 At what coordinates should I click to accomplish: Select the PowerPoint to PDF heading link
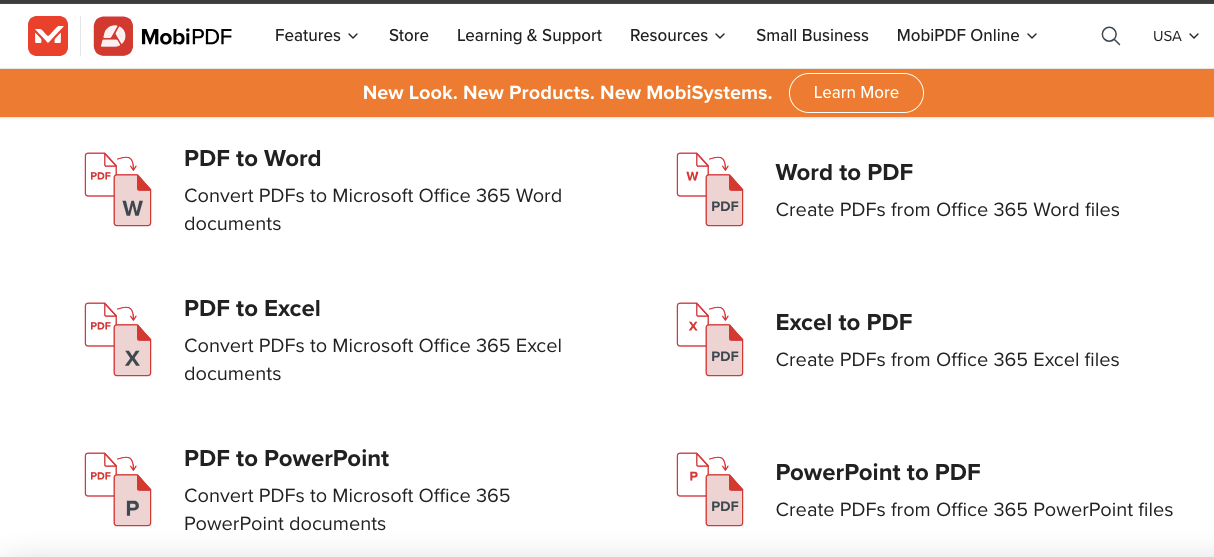878,473
